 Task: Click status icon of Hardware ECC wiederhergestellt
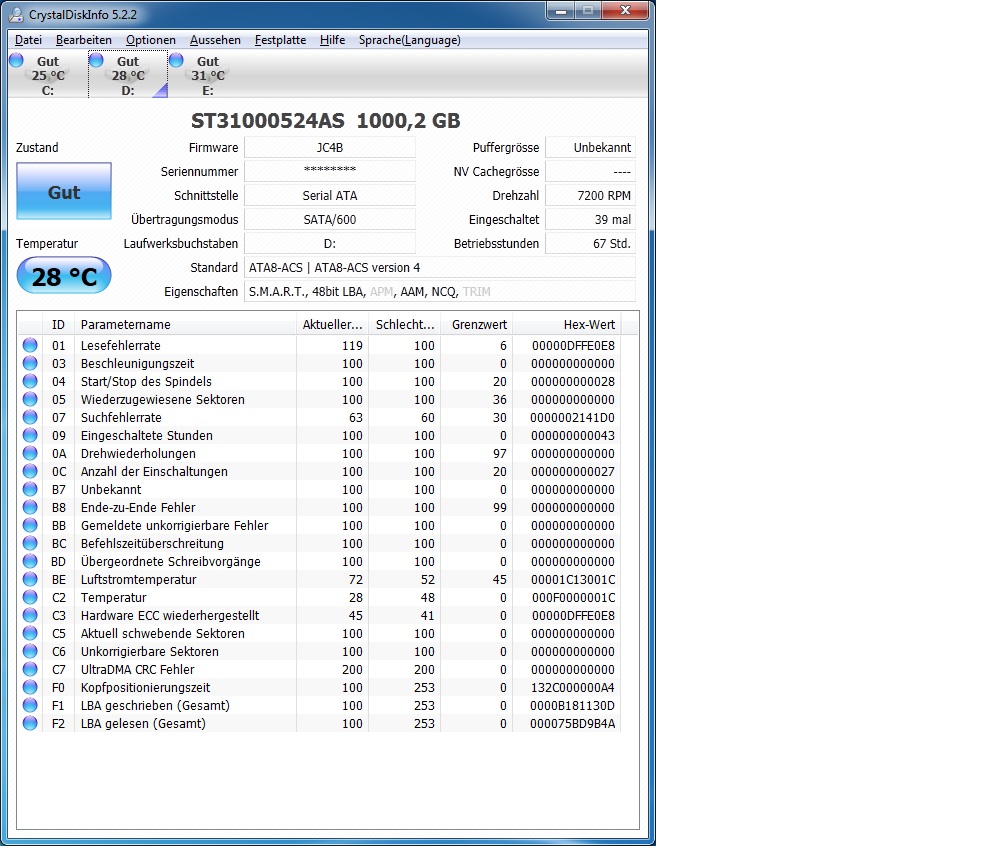coord(30,615)
